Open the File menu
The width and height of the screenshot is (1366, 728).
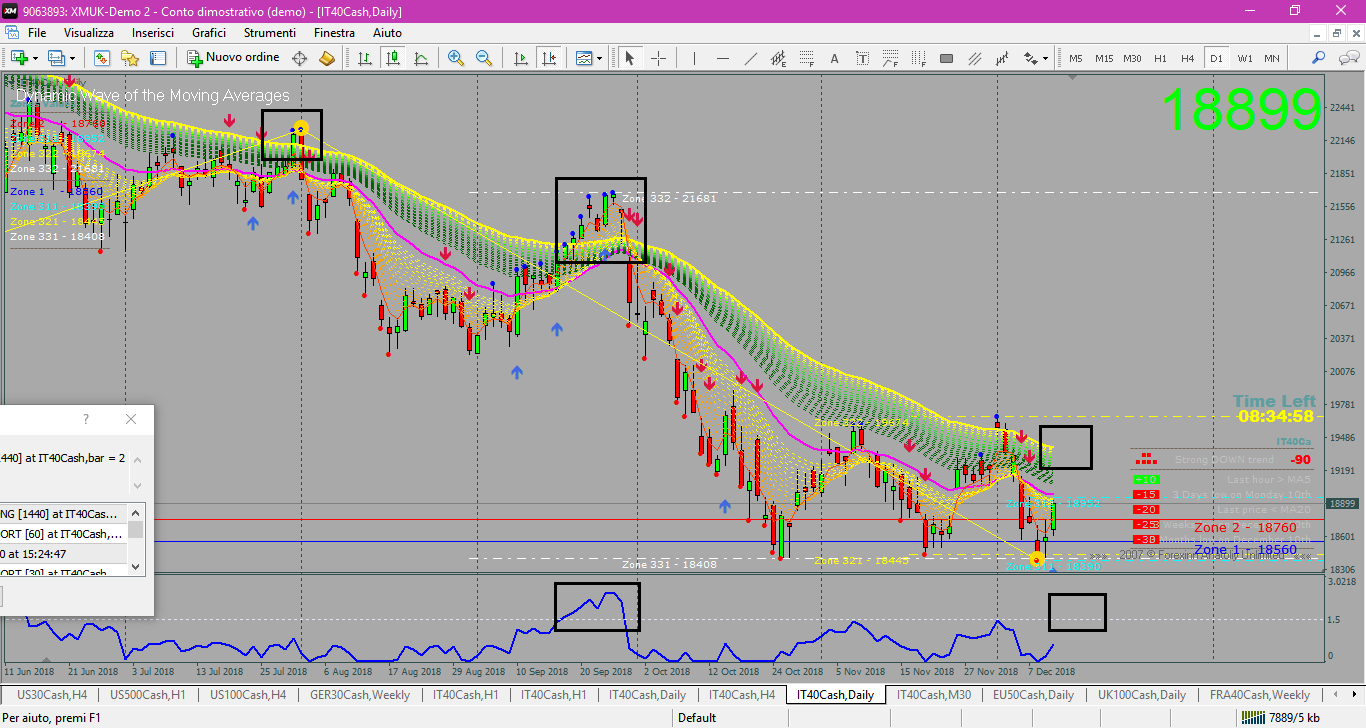click(37, 33)
